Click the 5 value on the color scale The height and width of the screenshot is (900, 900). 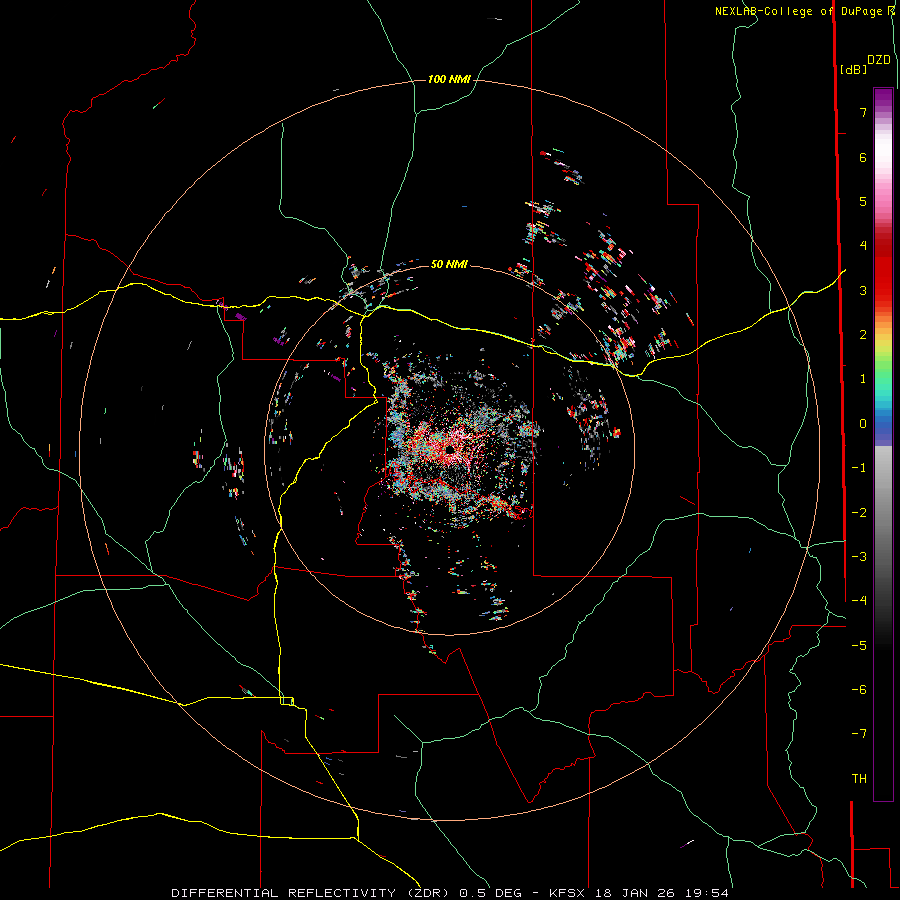coord(863,201)
